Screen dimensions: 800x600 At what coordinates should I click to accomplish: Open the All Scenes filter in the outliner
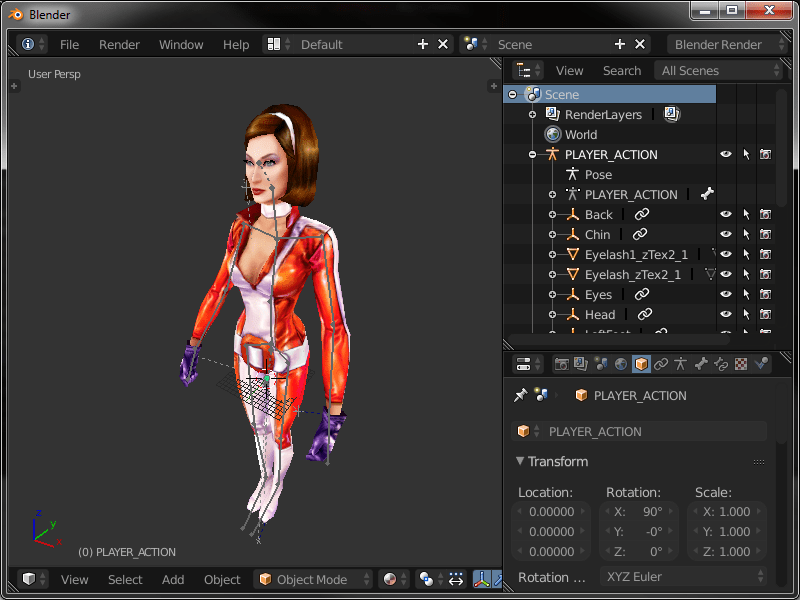tap(718, 70)
